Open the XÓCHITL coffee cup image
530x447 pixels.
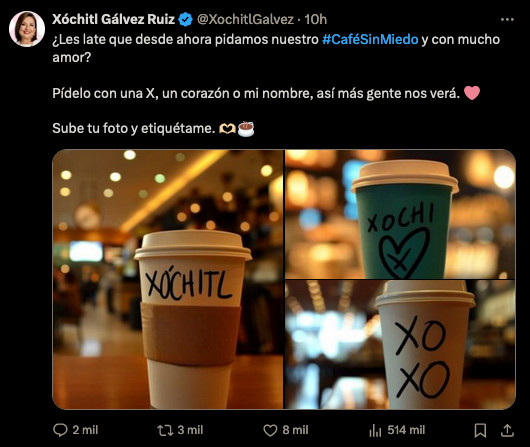168,279
